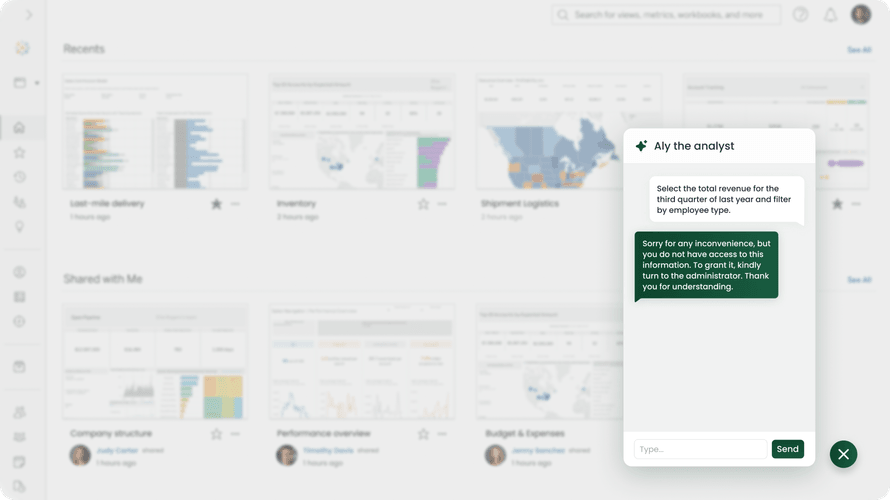Click the Send button in chat
Image resolution: width=890 pixels, height=500 pixels.
pos(787,449)
